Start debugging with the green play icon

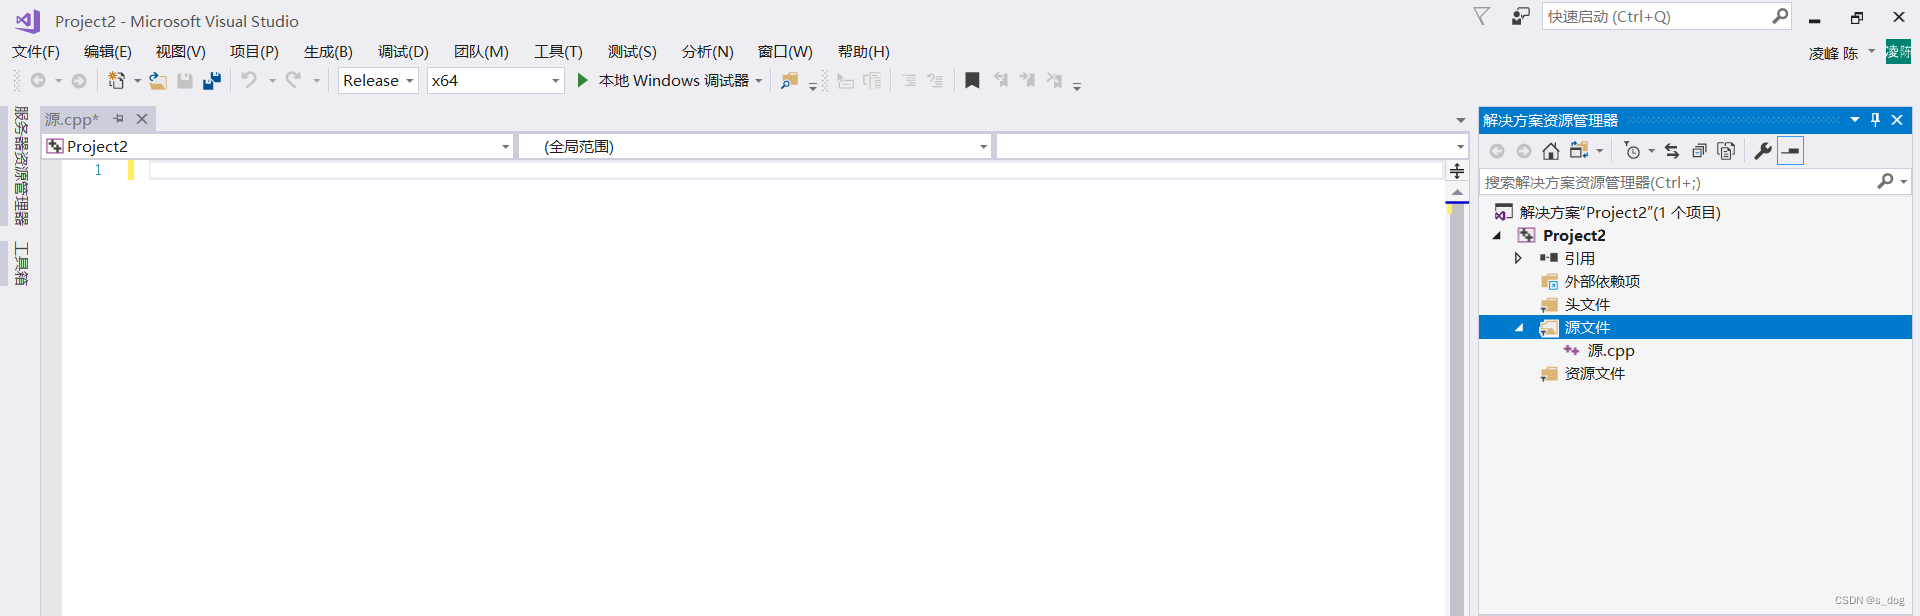[583, 80]
